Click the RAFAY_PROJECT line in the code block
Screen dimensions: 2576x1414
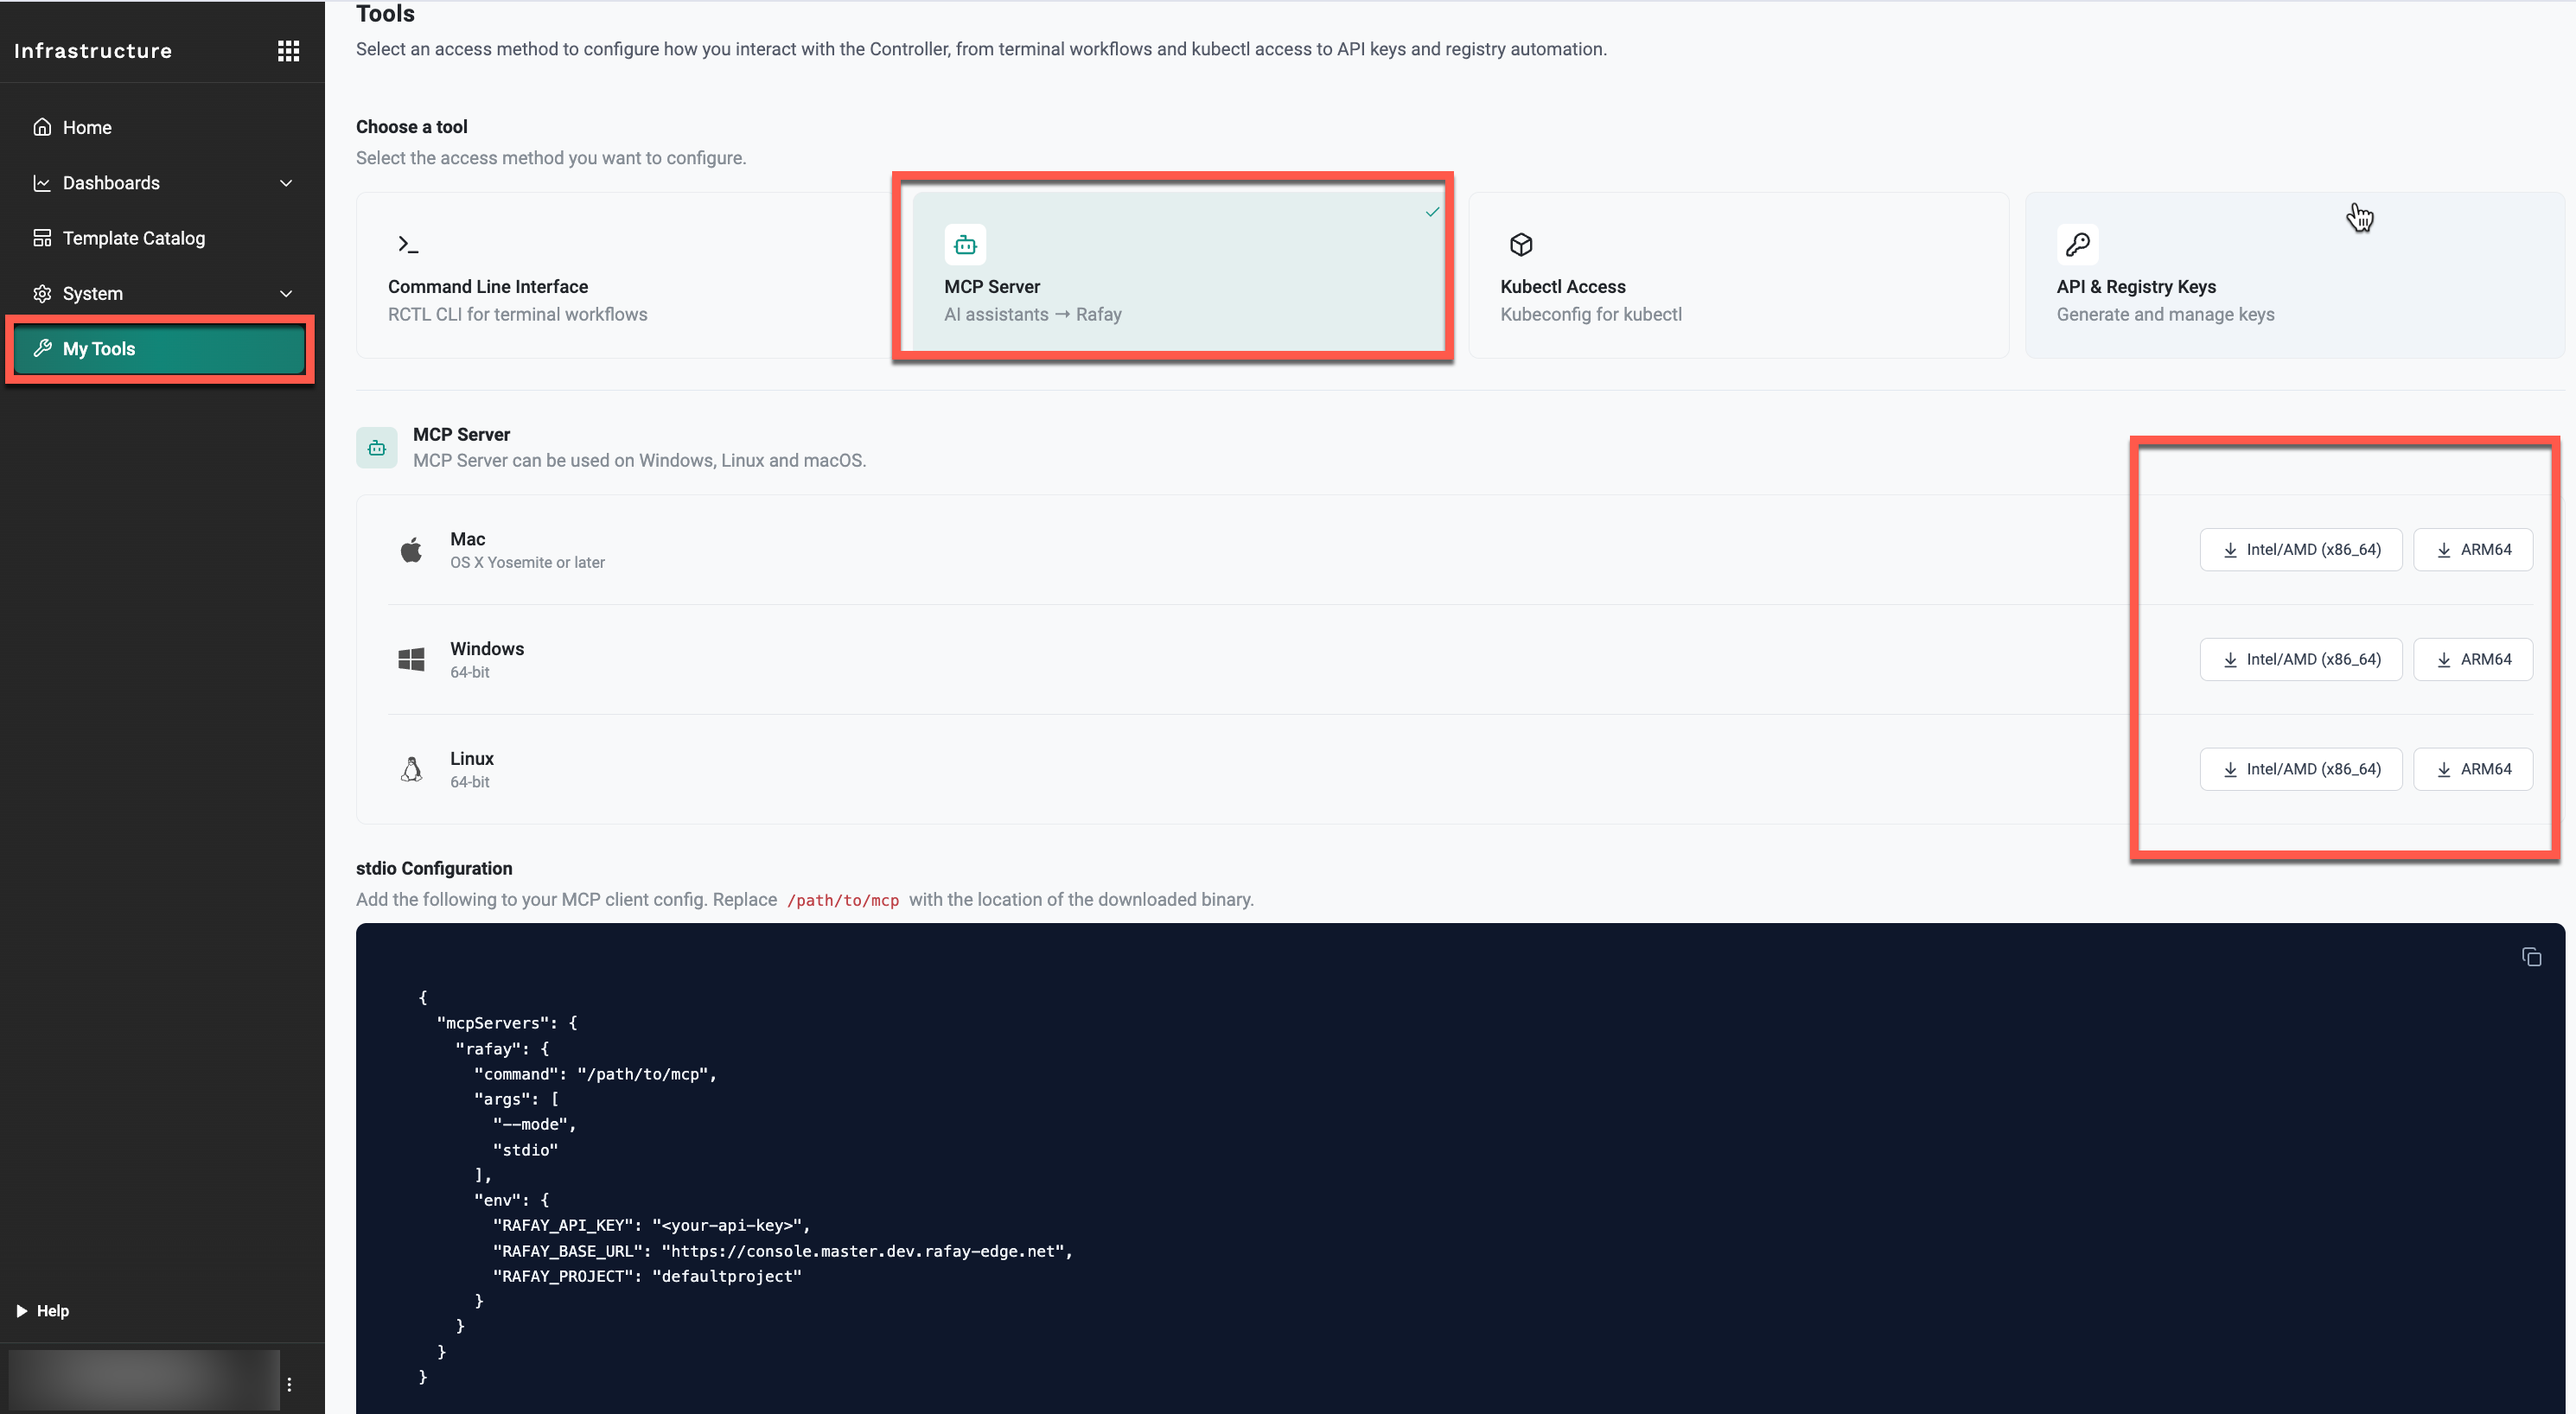[647, 1276]
